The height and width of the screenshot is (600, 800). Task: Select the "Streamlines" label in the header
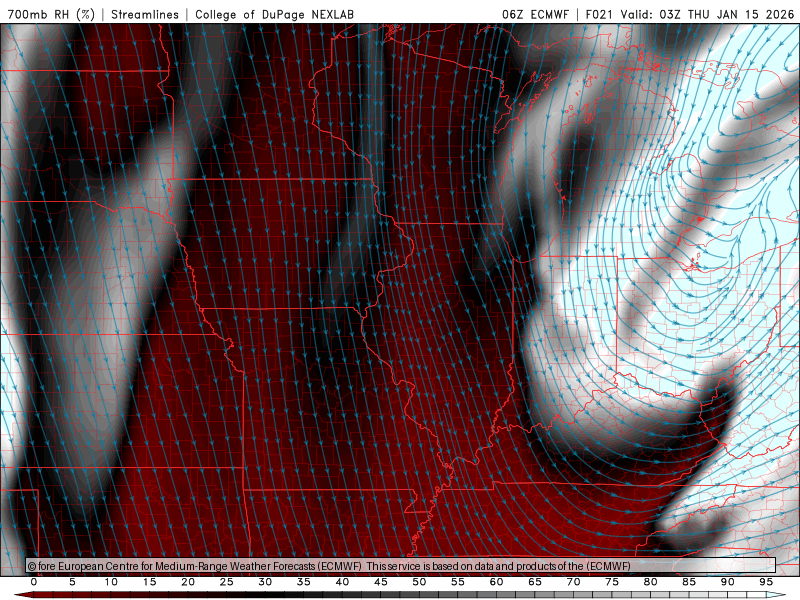tap(145, 14)
